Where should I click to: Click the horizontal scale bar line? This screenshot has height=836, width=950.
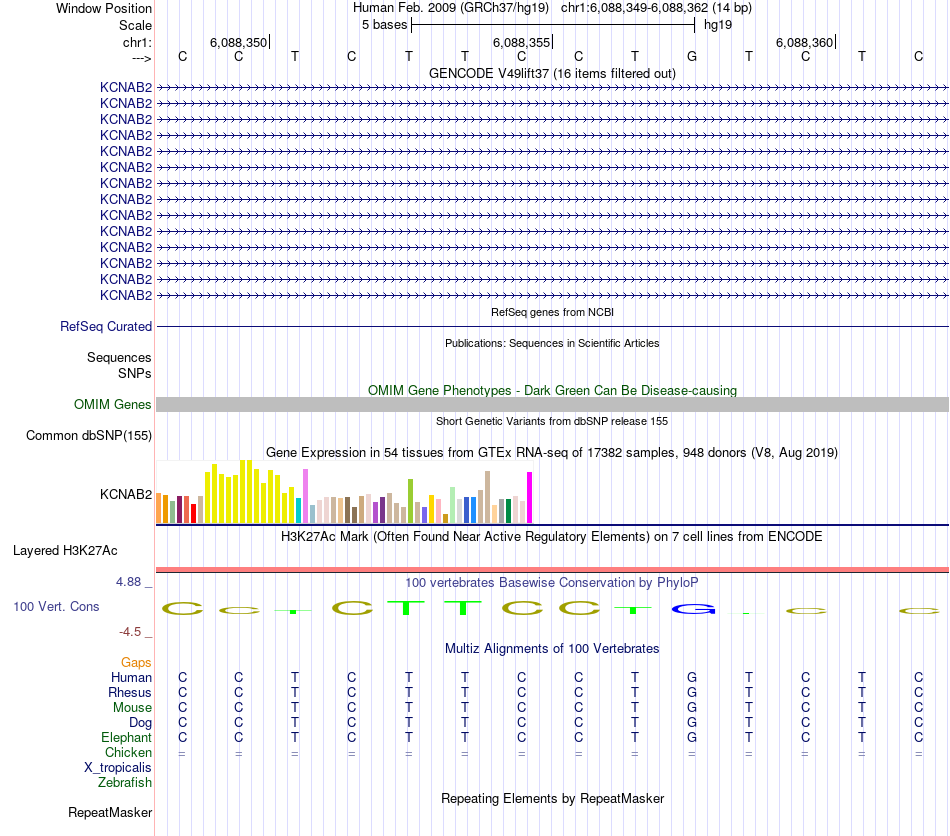(x=553, y=25)
